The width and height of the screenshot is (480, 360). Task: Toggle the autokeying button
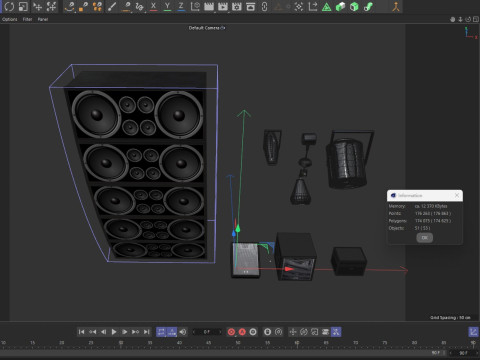click(242, 332)
